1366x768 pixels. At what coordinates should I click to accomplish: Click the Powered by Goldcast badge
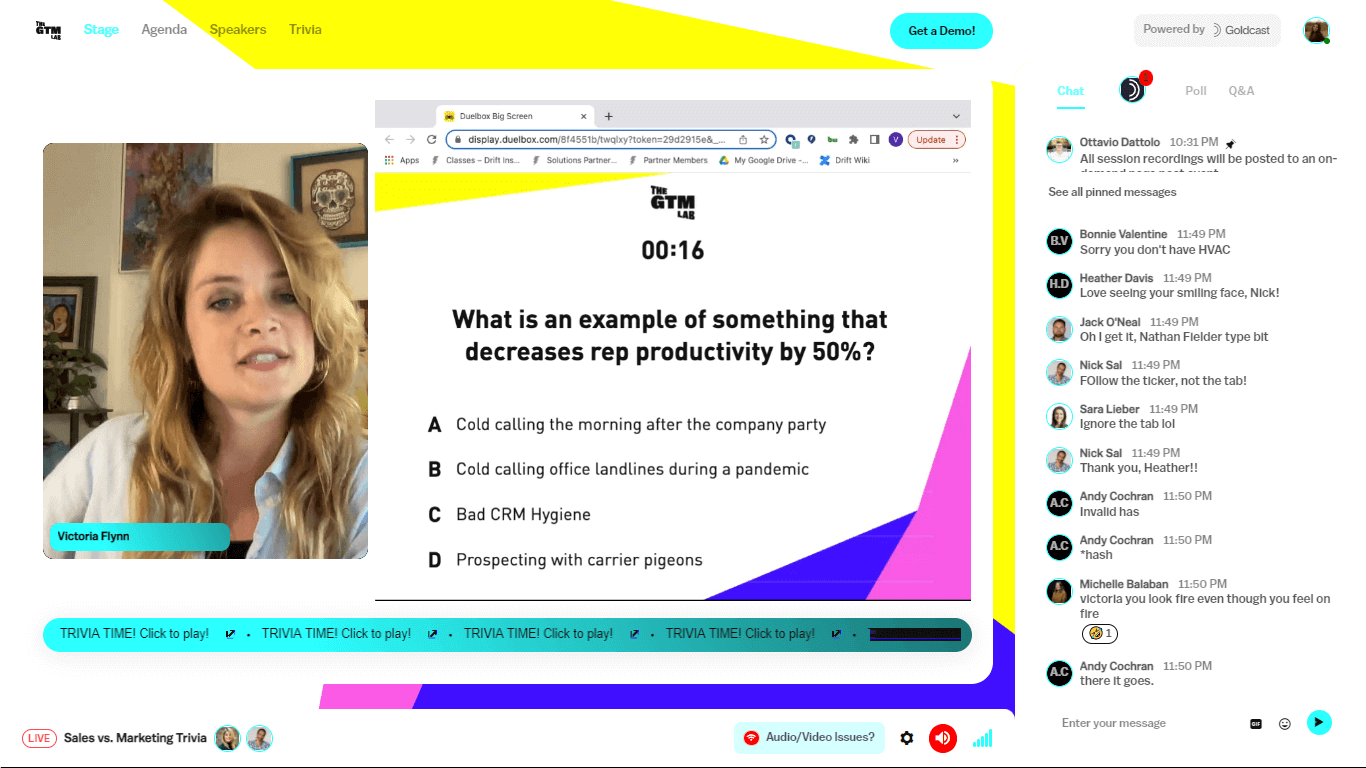coord(1207,30)
